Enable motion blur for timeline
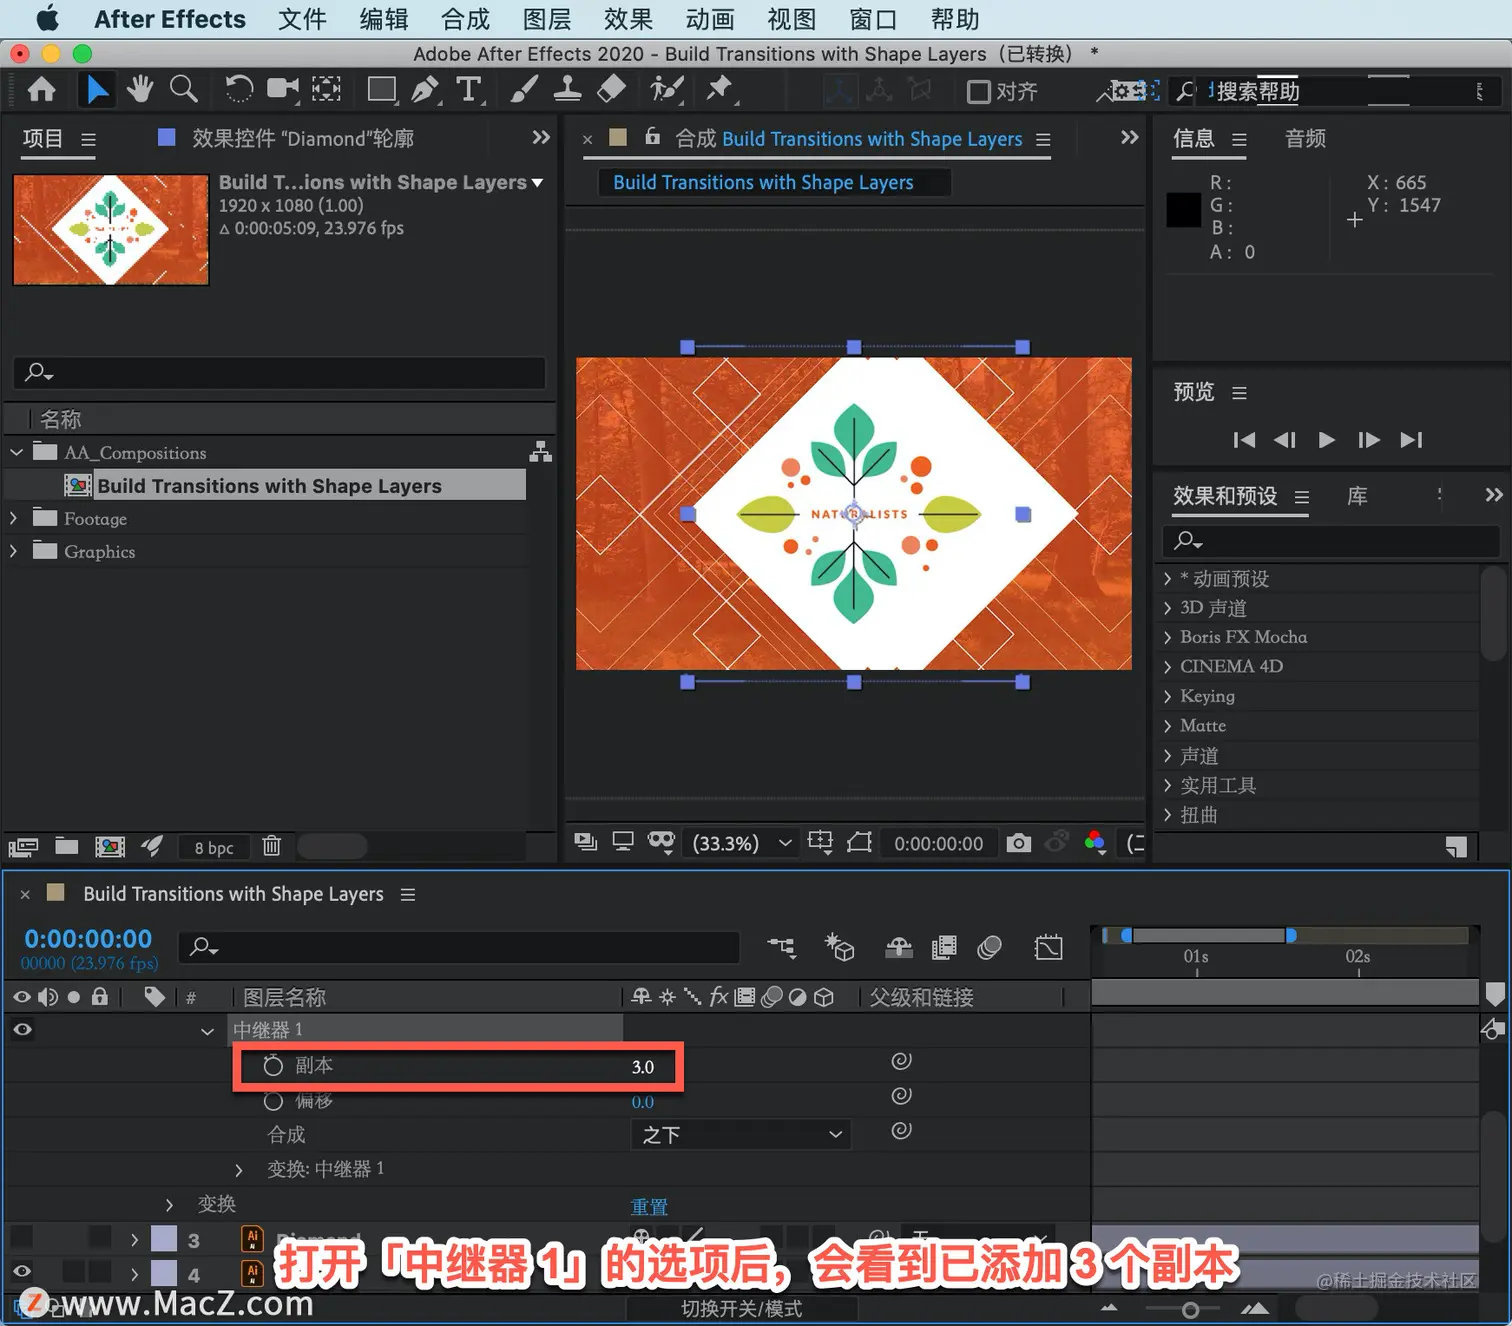The width and height of the screenshot is (1512, 1326). click(x=989, y=947)
